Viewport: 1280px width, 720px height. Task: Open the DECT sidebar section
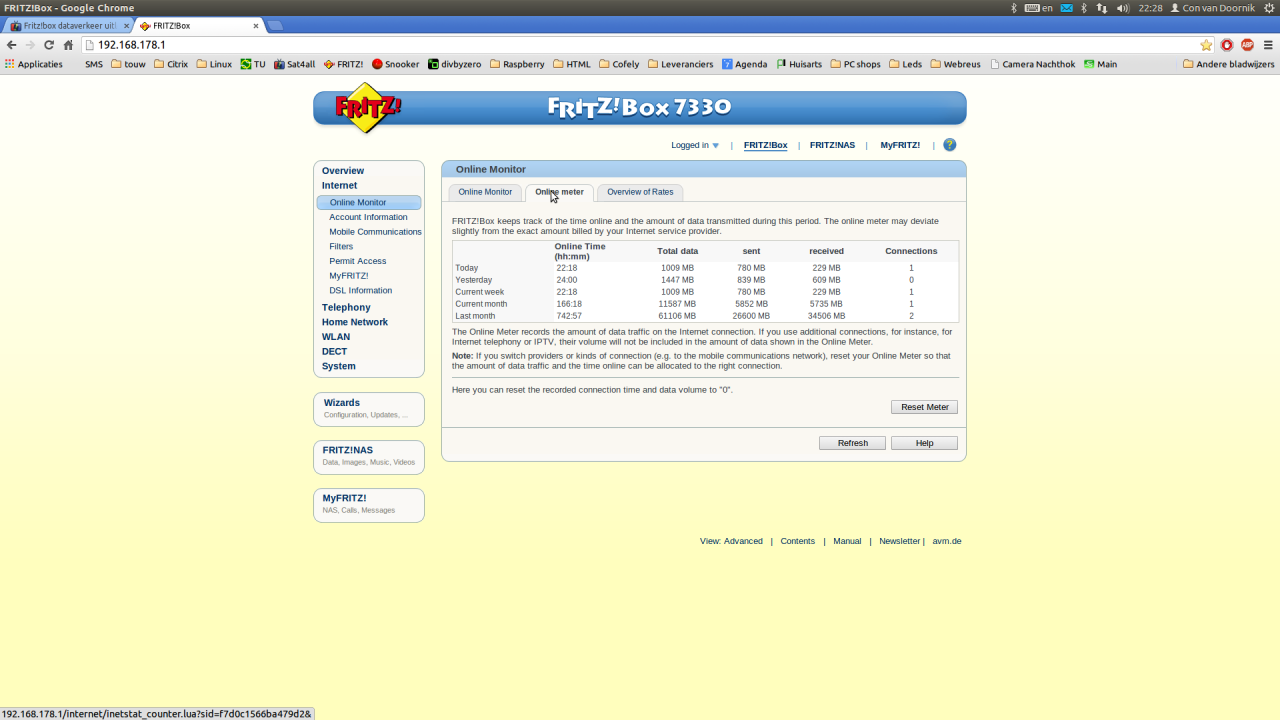tap(334, 352)
